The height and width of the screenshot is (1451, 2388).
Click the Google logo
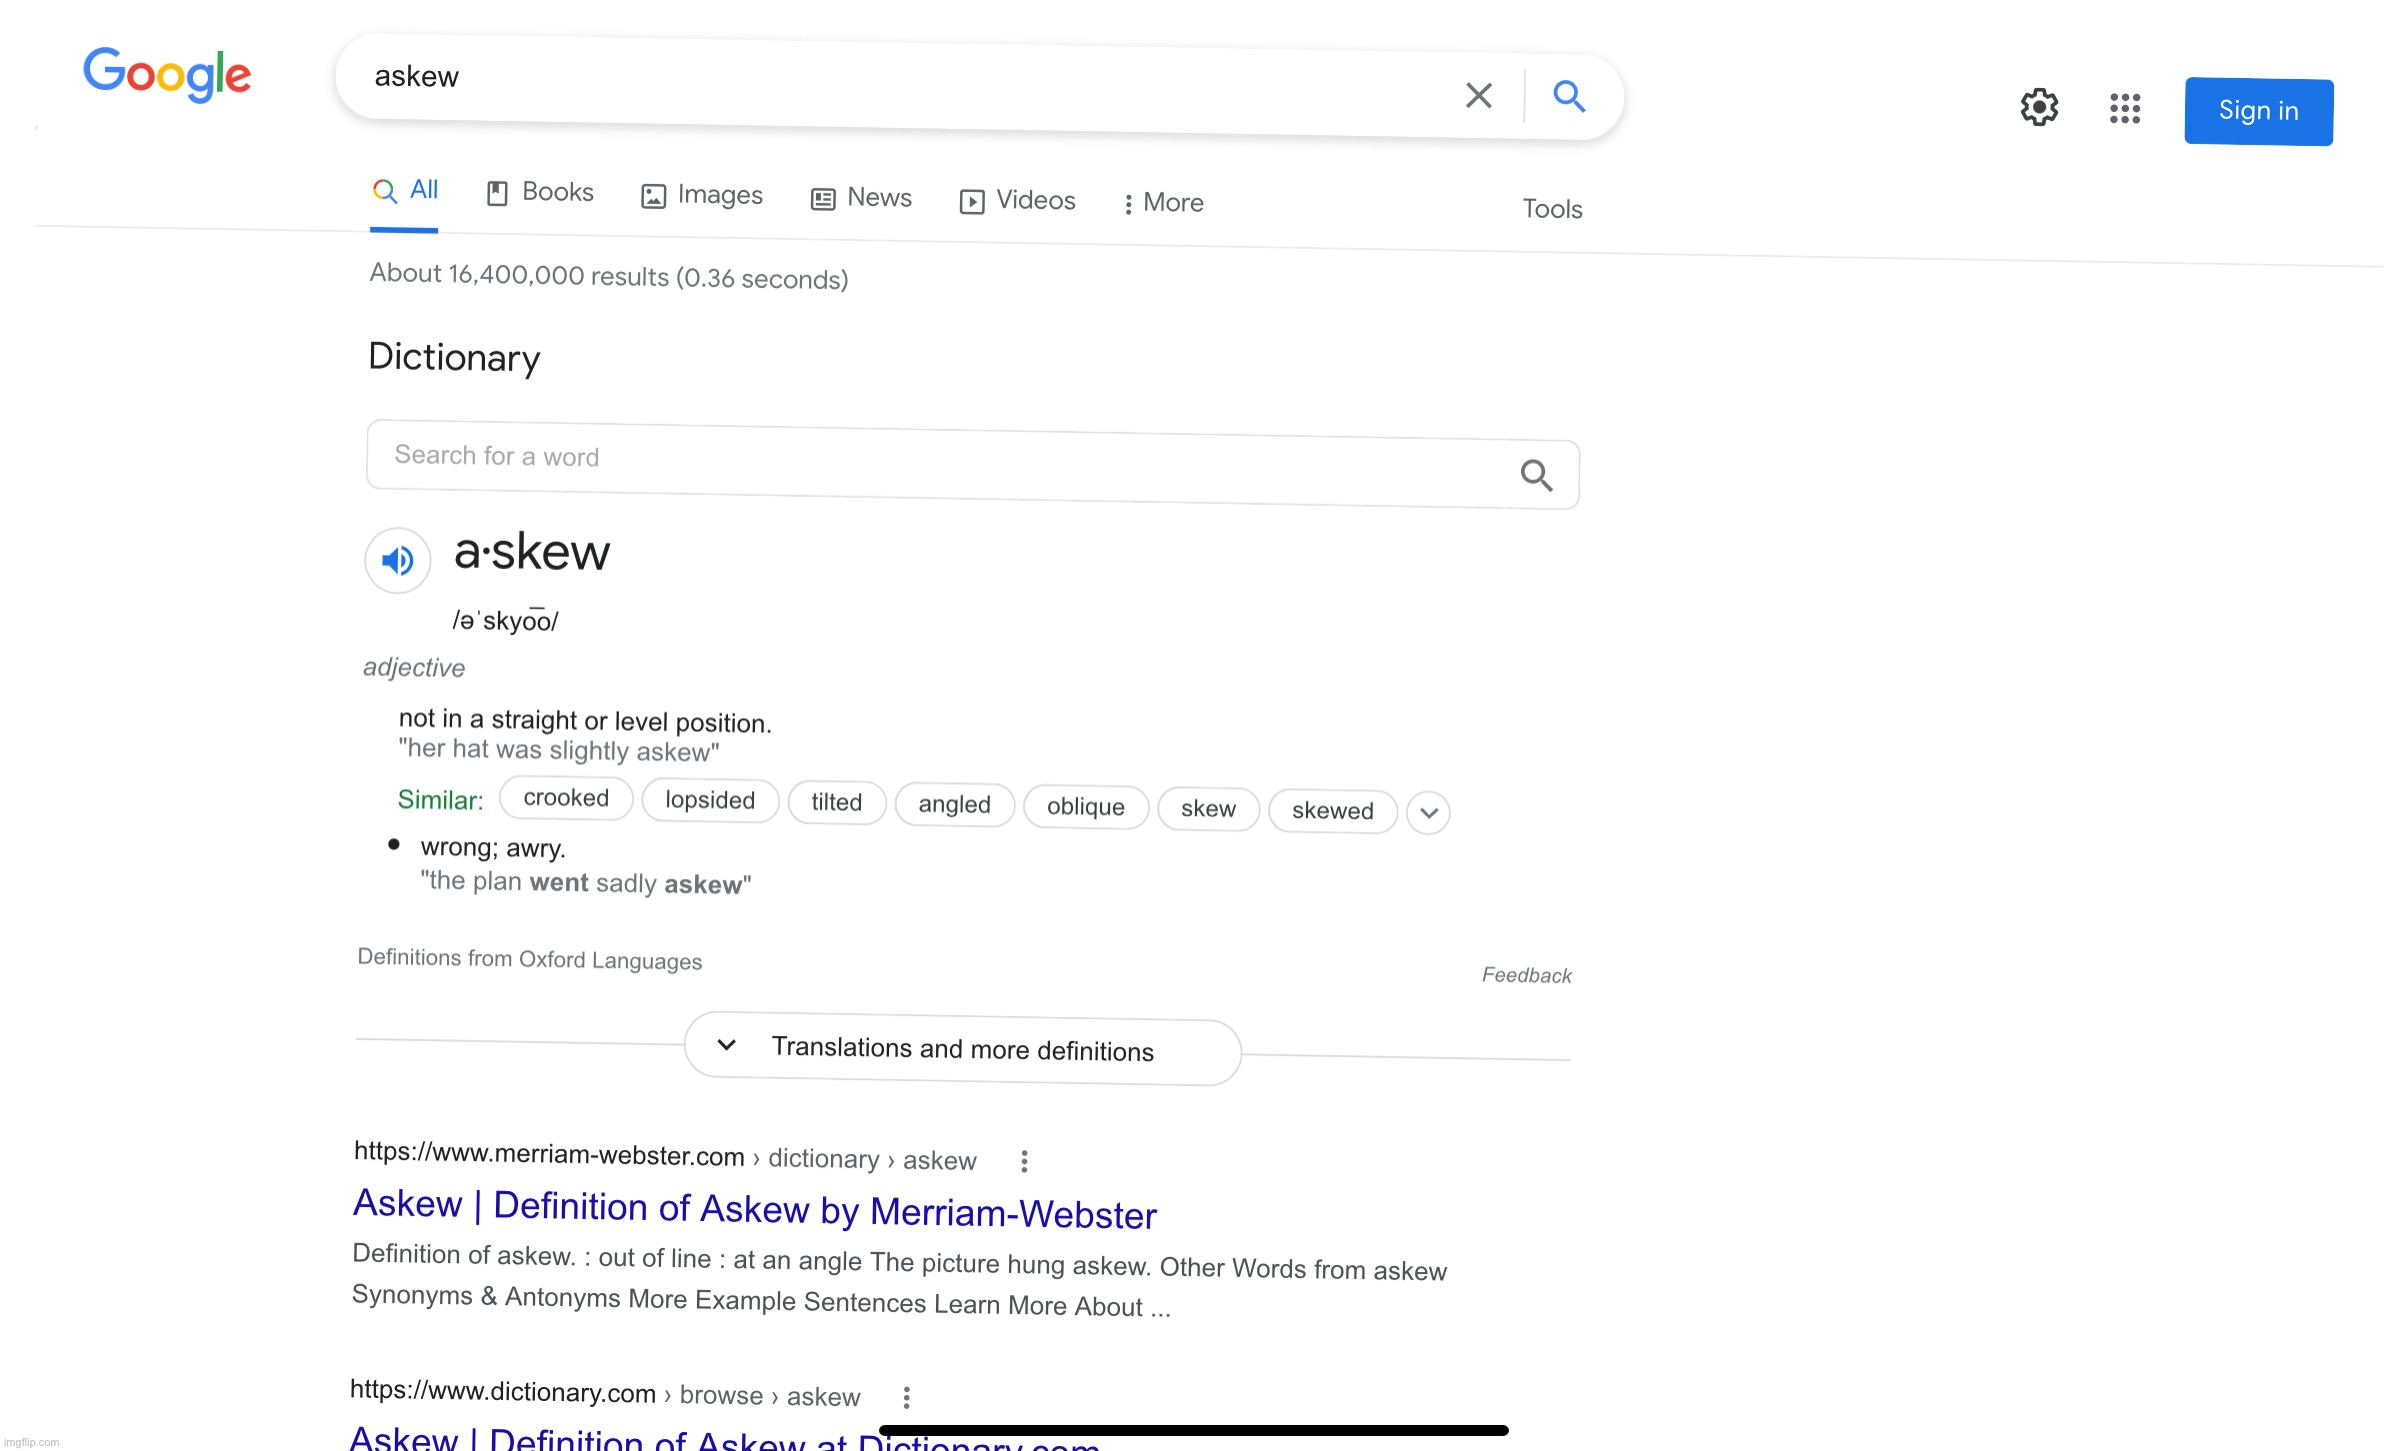pos(167,75)
